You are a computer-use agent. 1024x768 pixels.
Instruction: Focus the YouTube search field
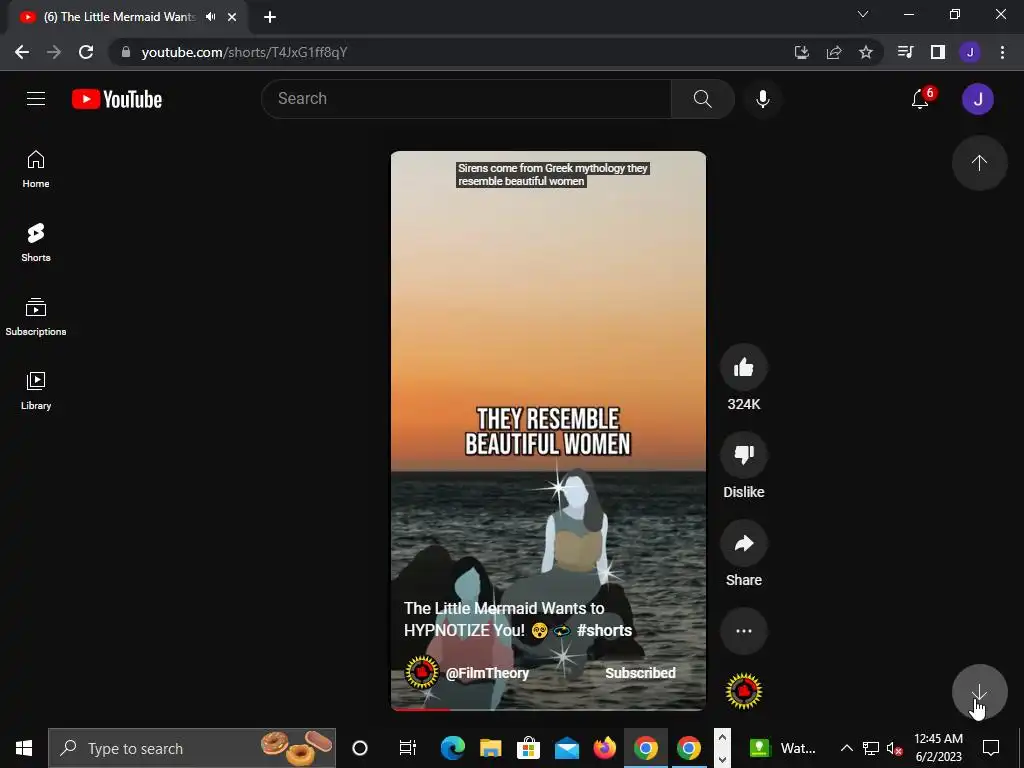point(466,99)
